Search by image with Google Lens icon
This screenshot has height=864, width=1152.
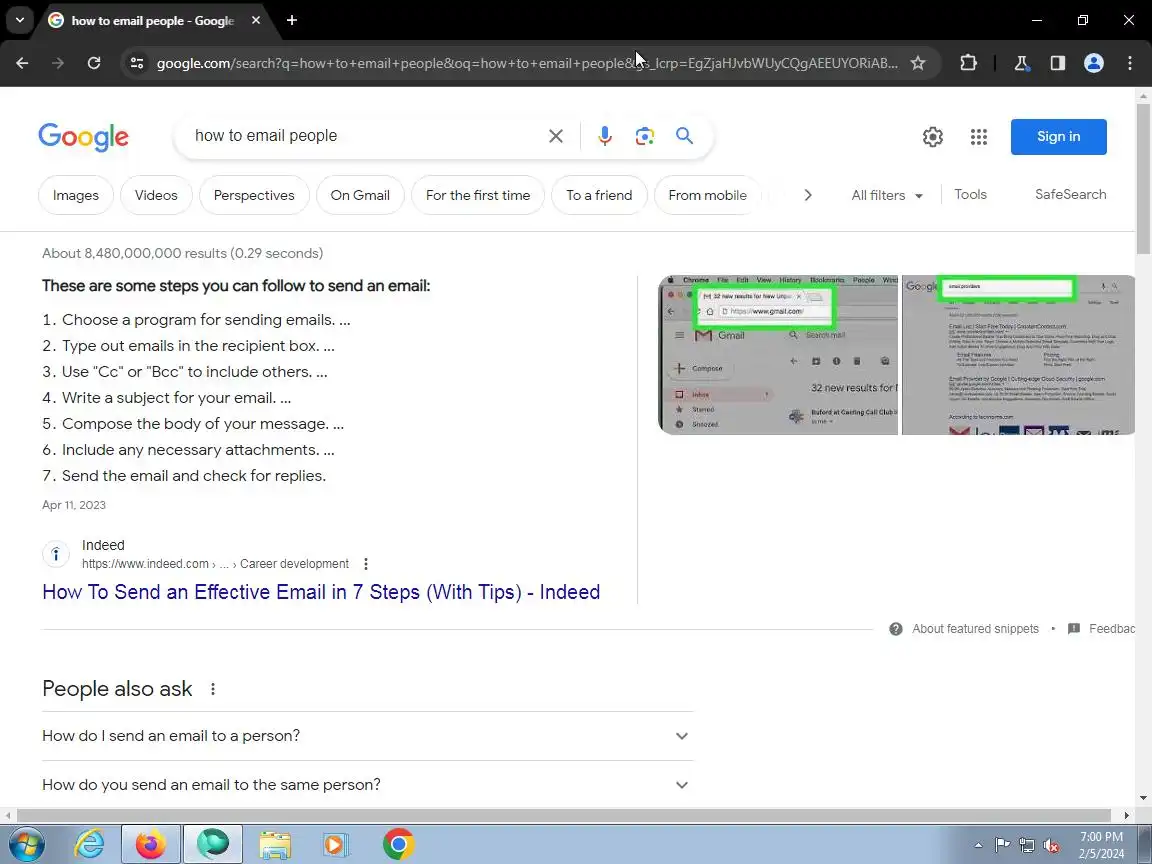tap(644, 136)
